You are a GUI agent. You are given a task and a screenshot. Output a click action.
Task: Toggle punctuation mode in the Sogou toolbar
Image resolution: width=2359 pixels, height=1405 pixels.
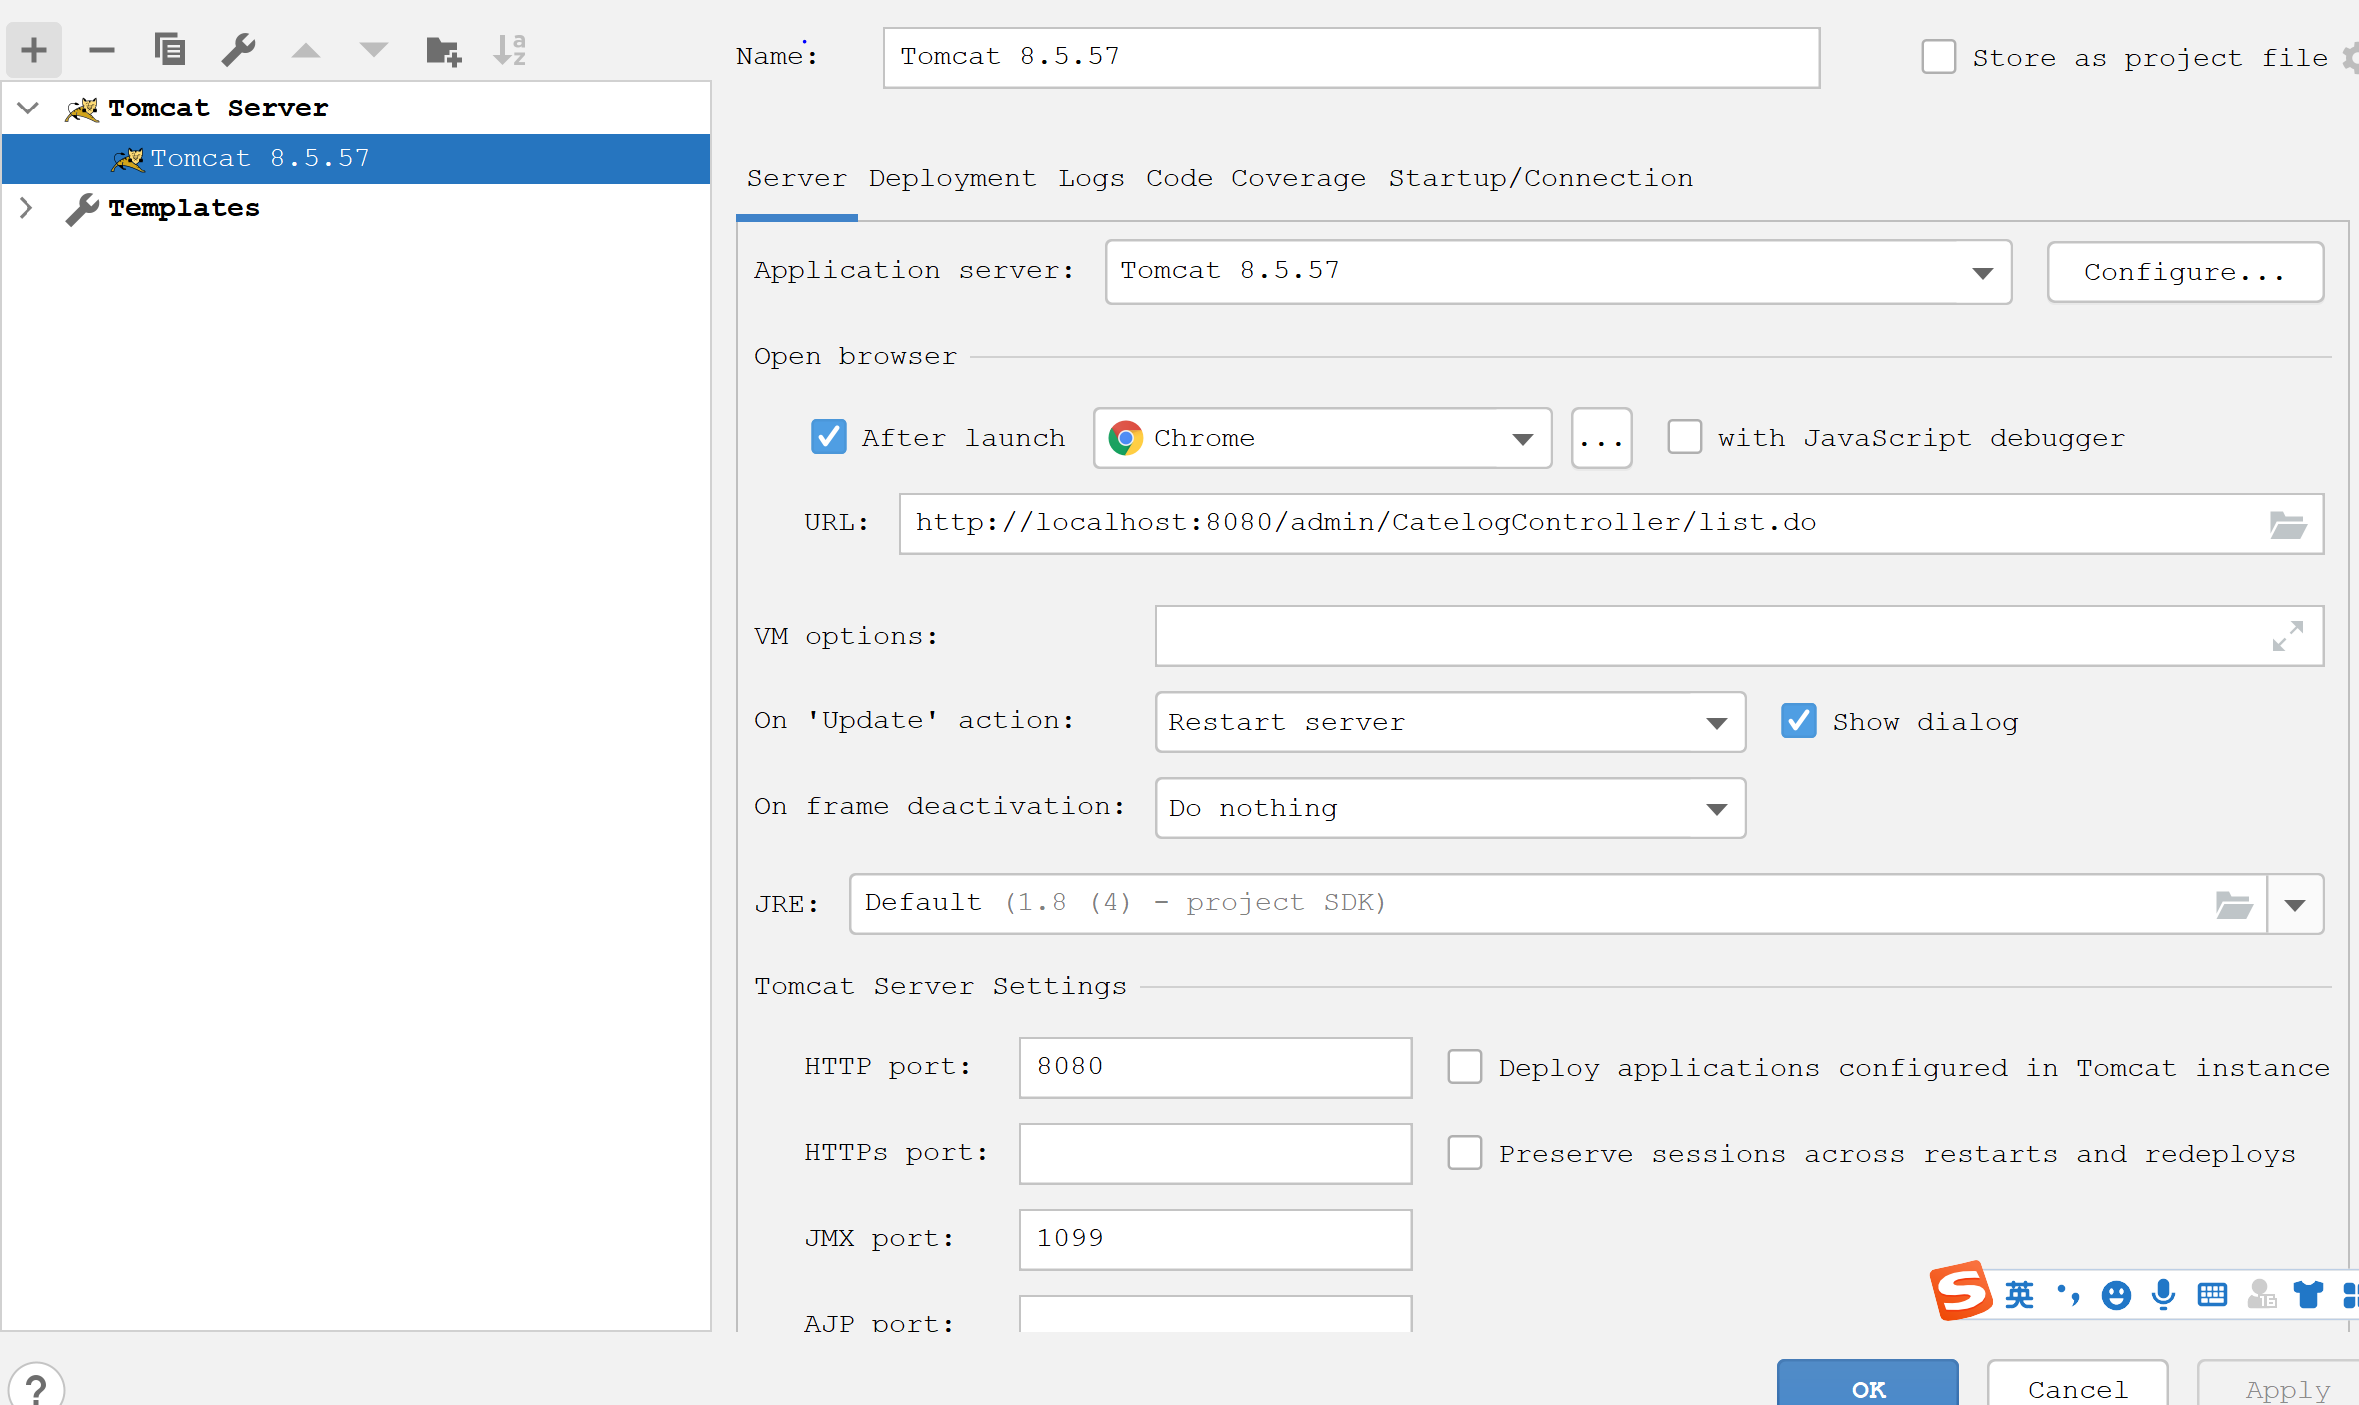click(2068, 1295)
